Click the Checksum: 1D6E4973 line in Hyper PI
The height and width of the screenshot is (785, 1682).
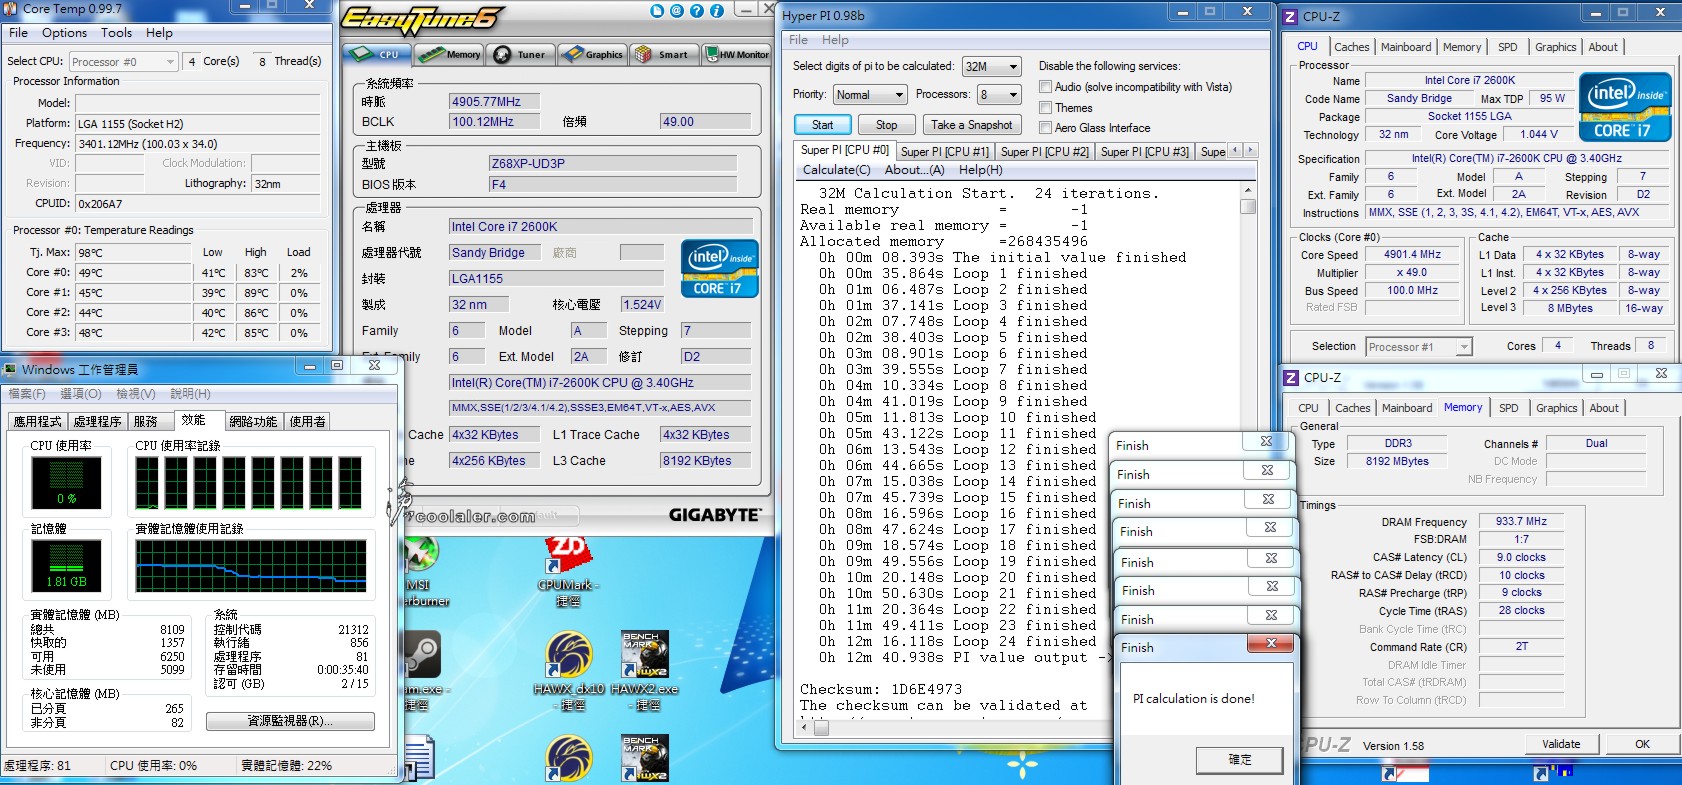coord(880,689)
